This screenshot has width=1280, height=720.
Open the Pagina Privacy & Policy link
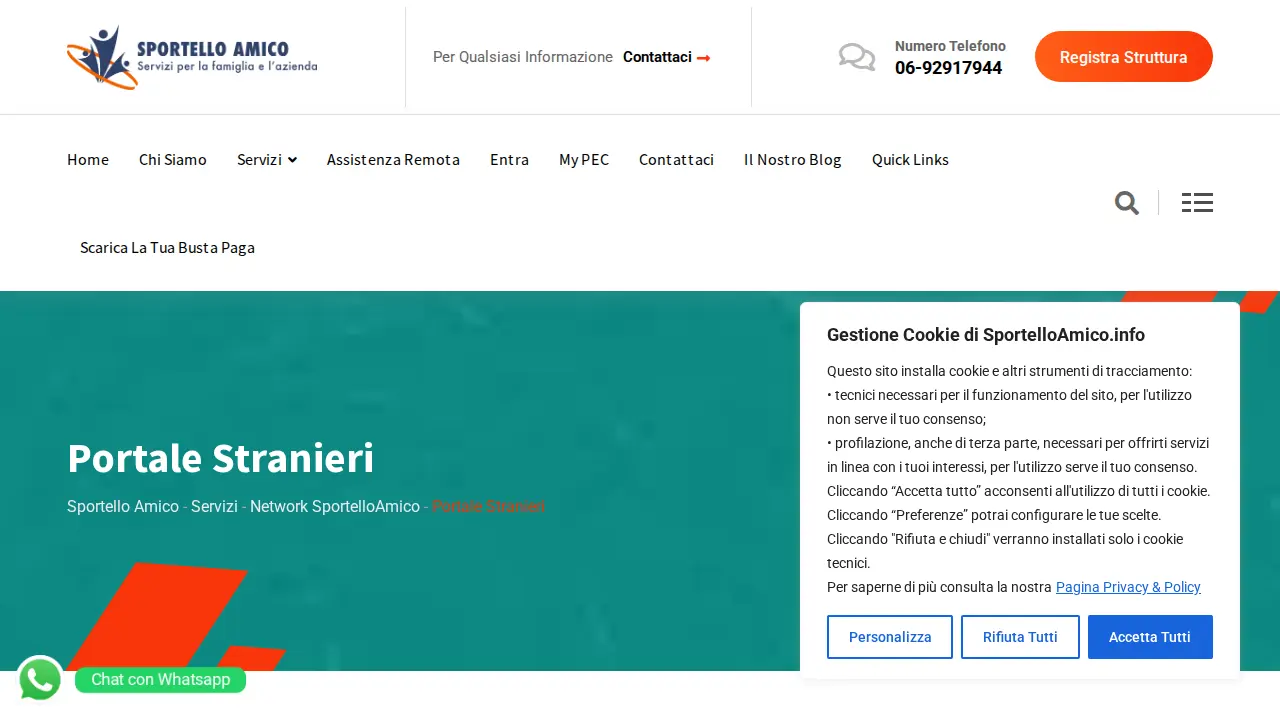1128,587
